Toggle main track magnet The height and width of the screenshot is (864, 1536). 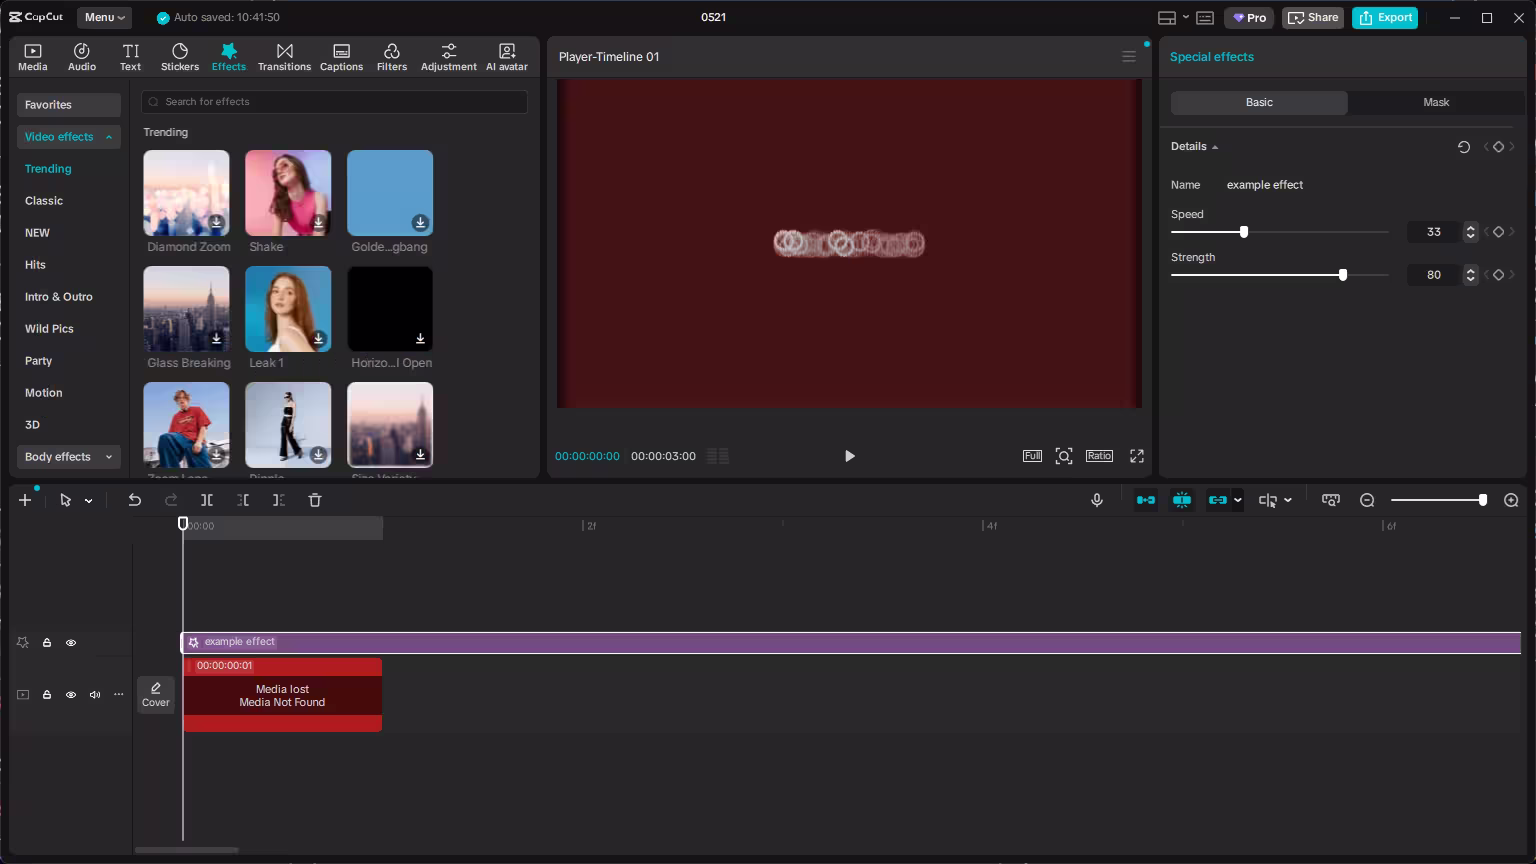tap(1146, 500)
